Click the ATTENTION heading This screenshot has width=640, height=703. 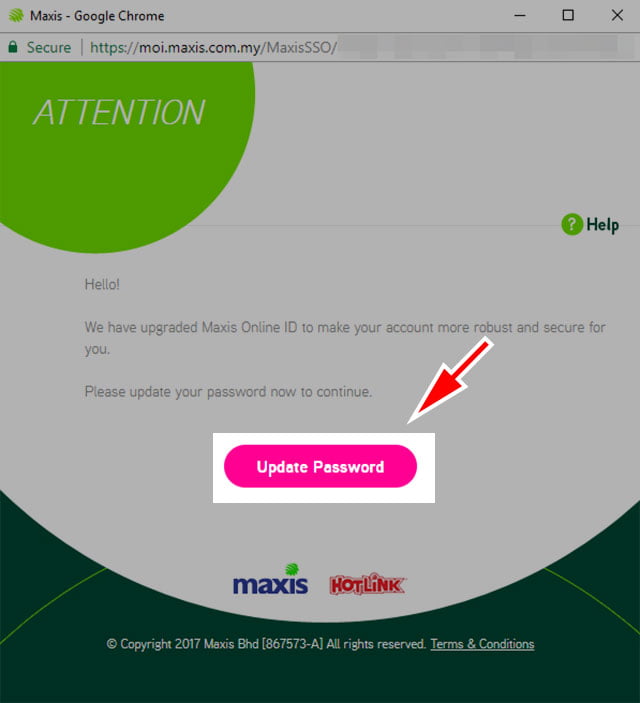tap(119, 112)
